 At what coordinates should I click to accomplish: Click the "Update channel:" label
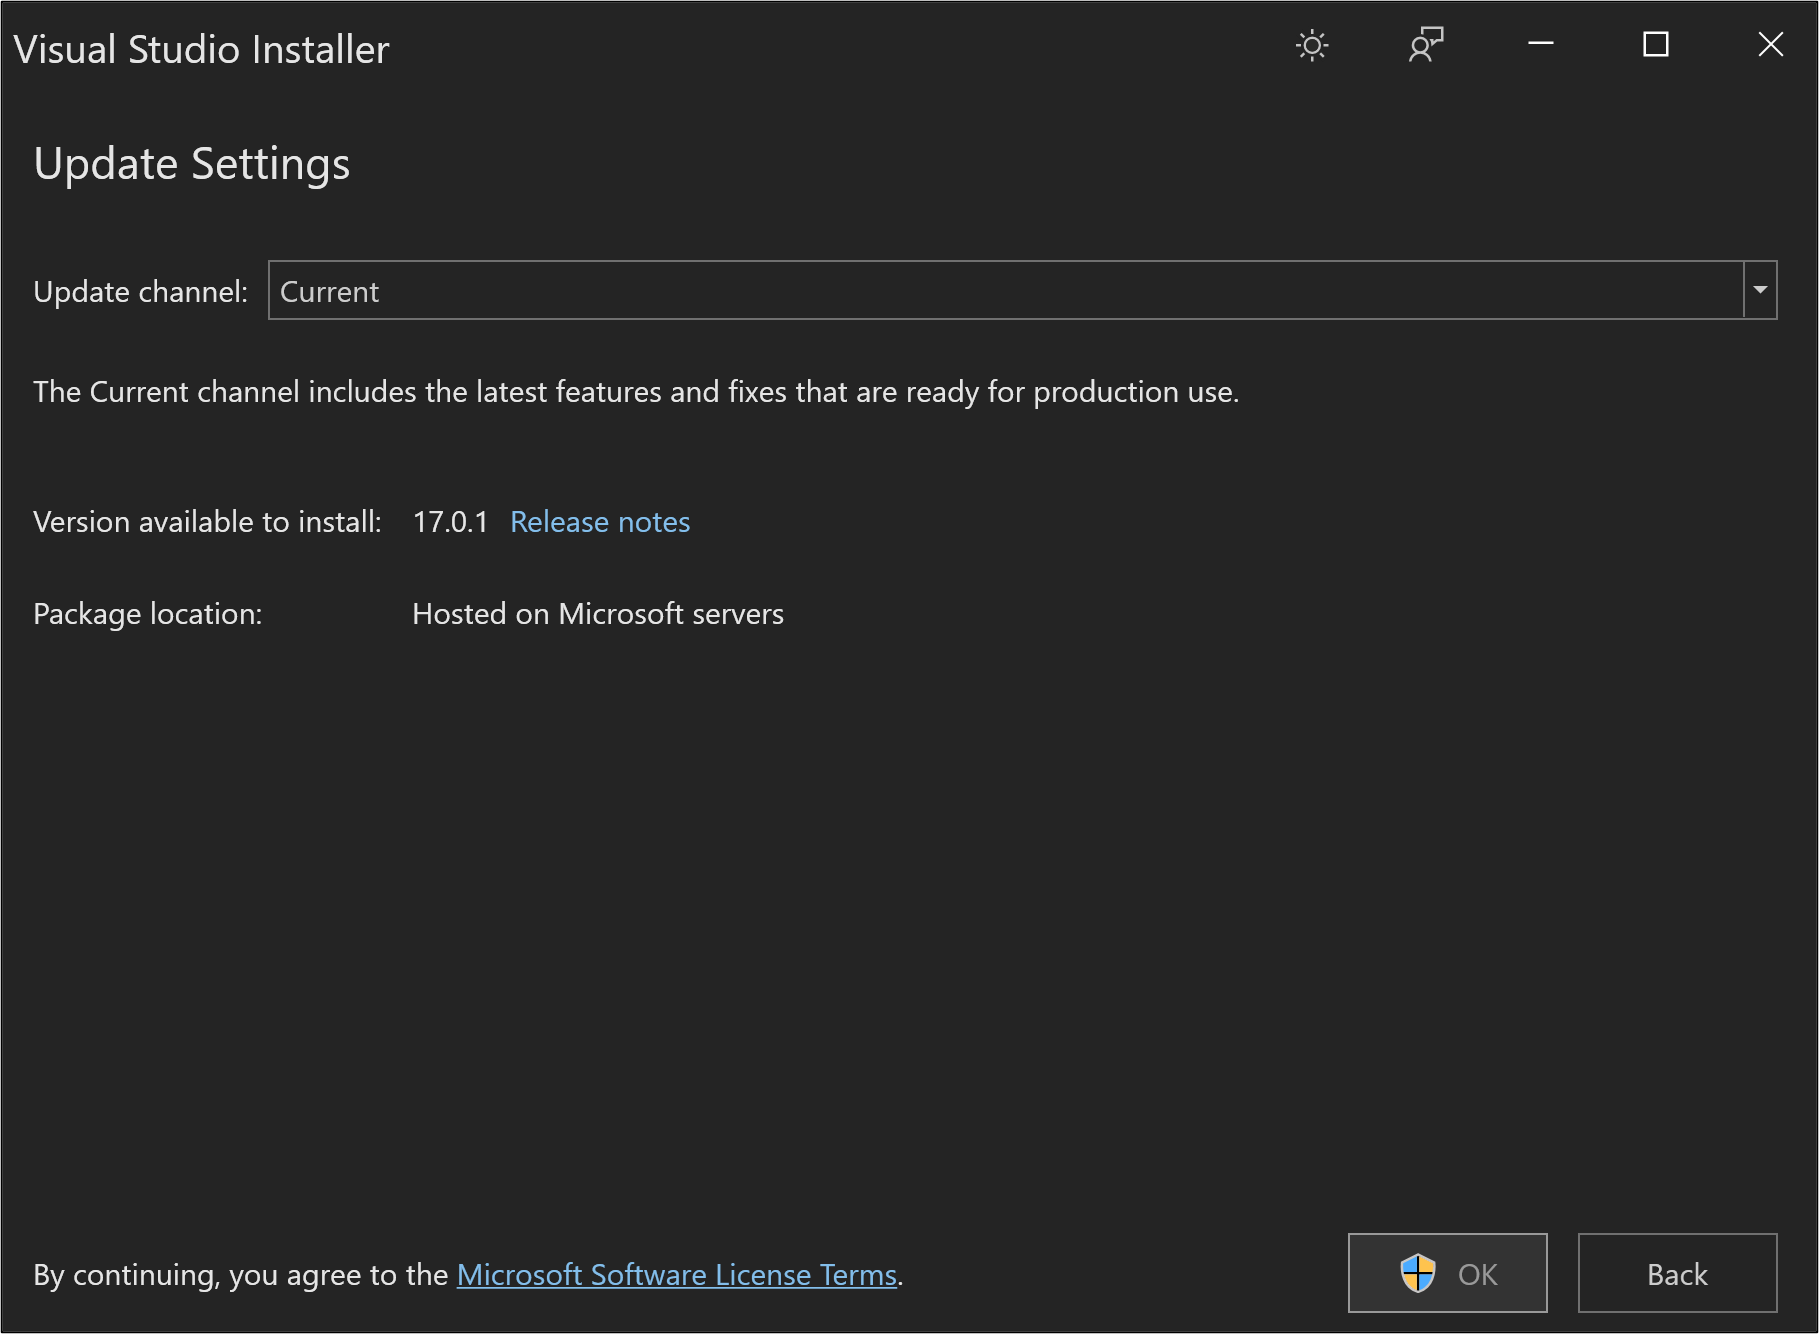click(x=140, y=292)
